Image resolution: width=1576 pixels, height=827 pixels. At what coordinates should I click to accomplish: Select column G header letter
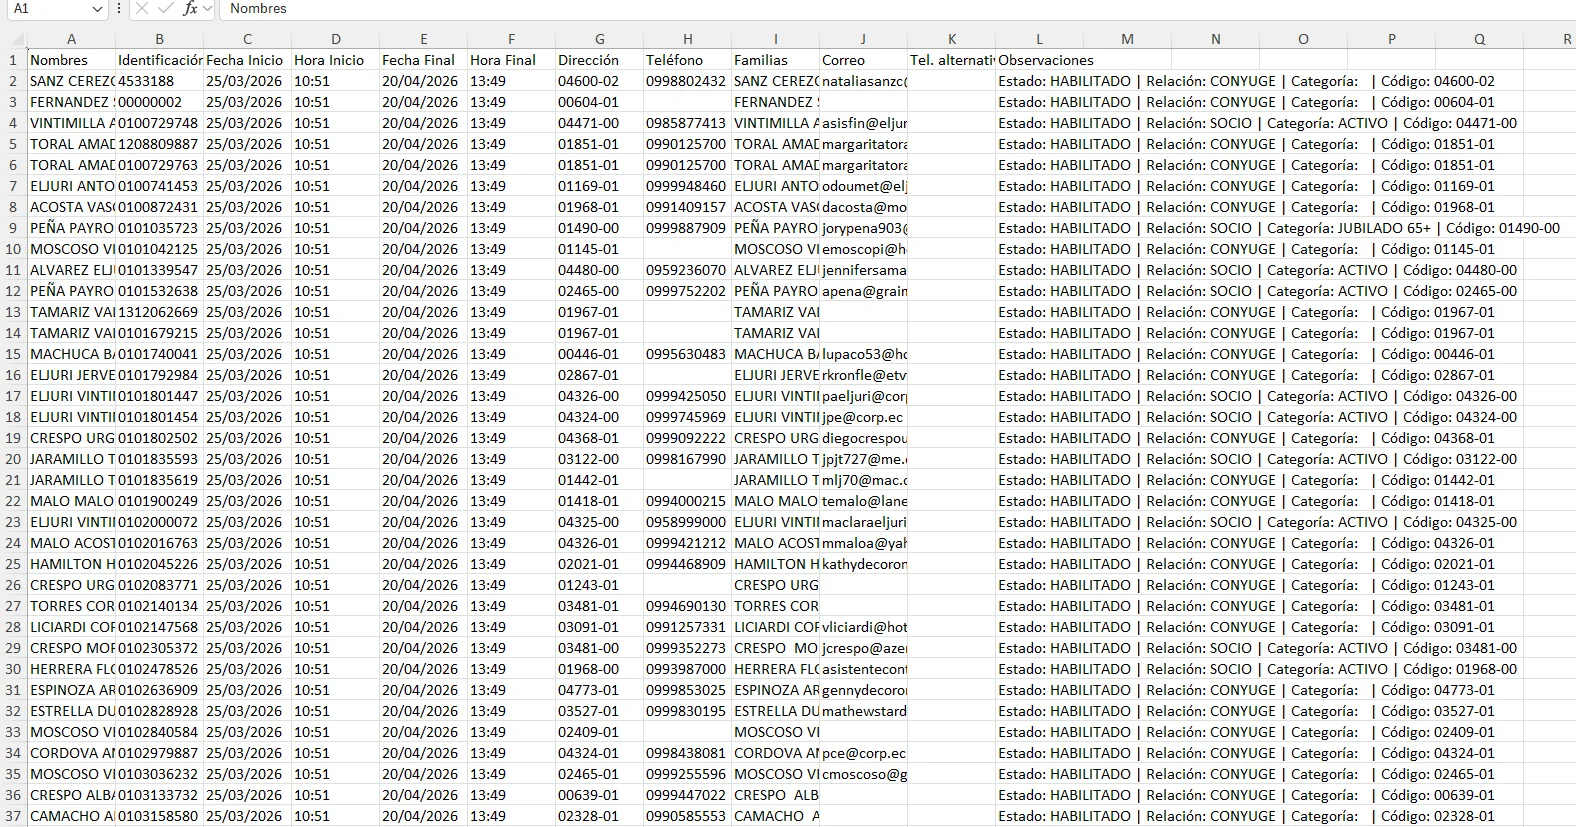[599, 39]
